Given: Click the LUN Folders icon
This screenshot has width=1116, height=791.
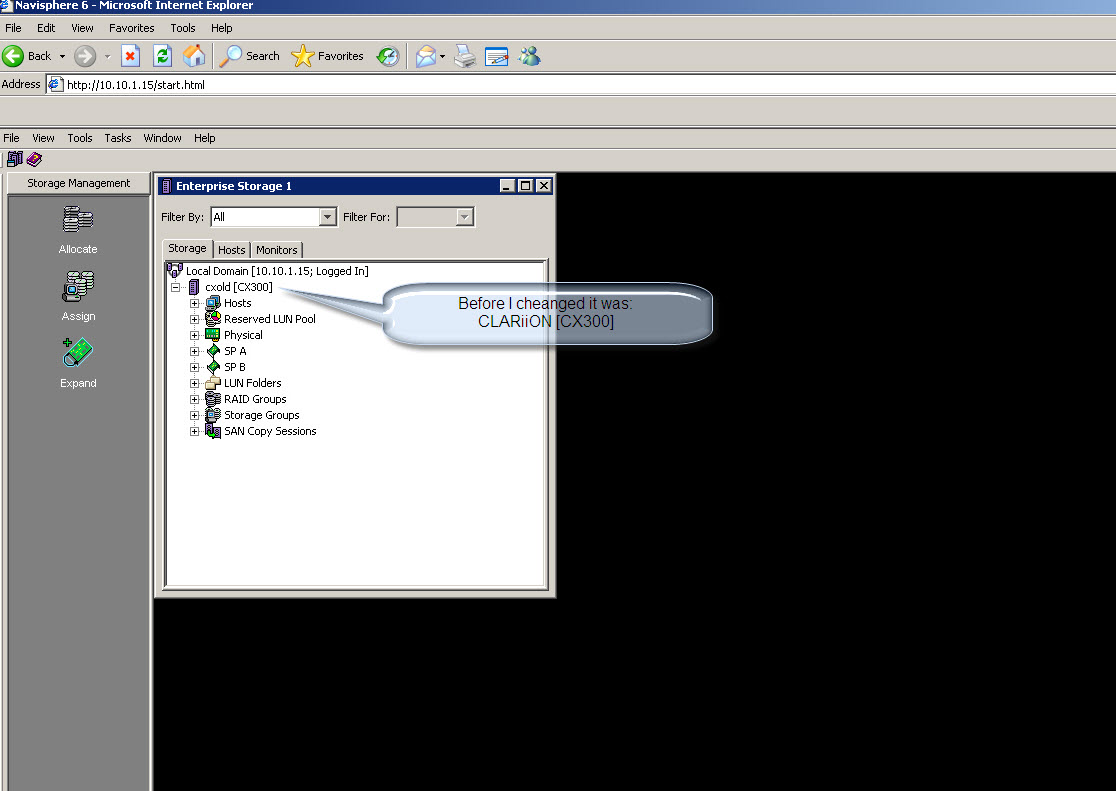Looking at the screenshot, I should click(213, 383).
